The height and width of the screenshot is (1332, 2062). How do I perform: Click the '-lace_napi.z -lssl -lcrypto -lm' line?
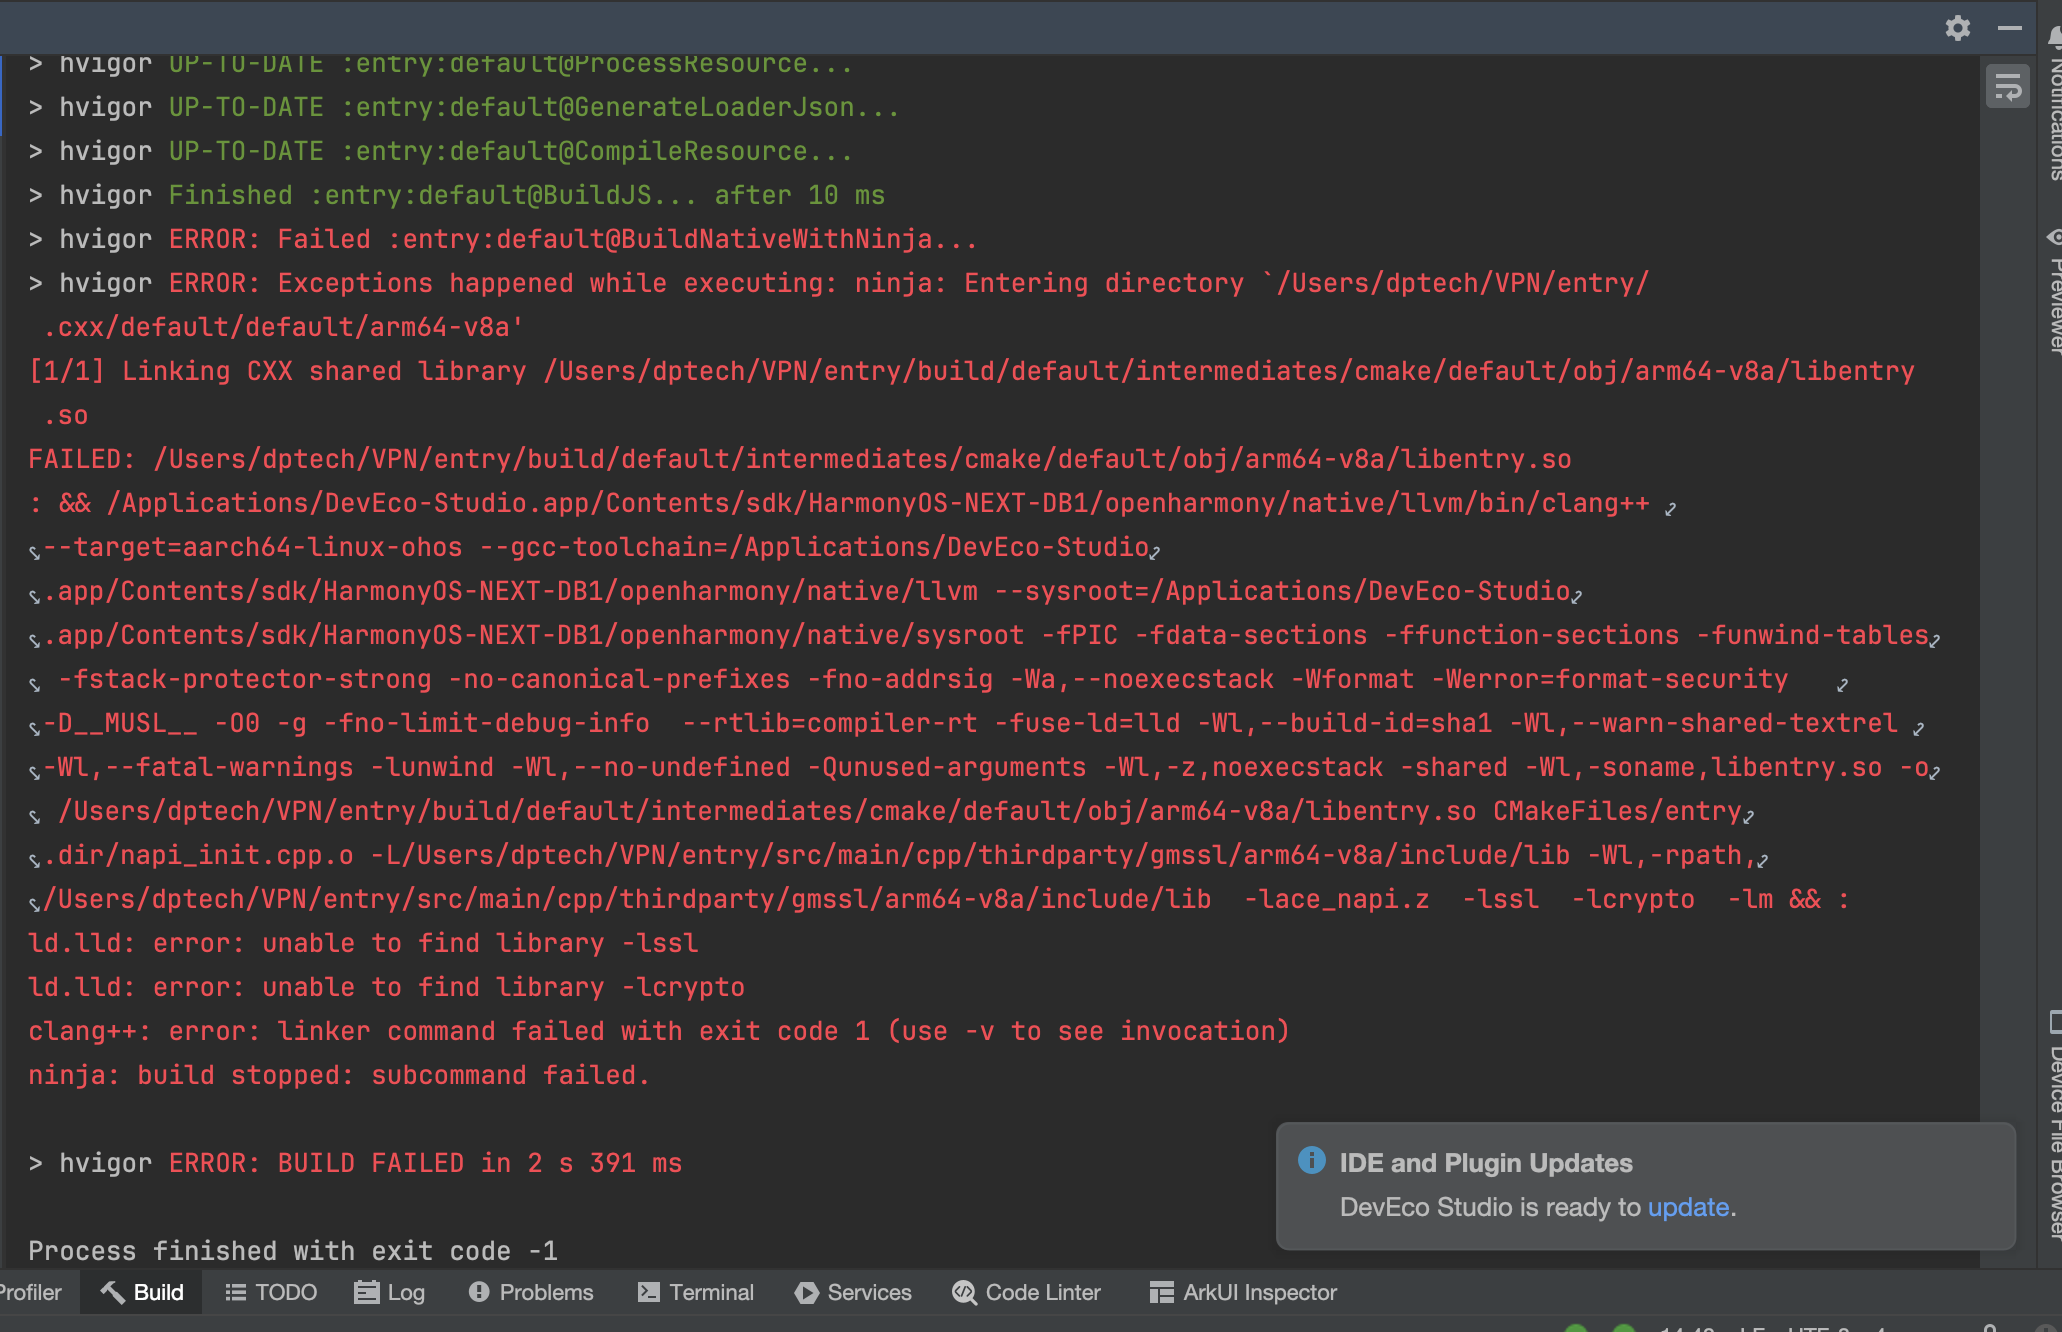pyautogui.click(x=940, y=899)
